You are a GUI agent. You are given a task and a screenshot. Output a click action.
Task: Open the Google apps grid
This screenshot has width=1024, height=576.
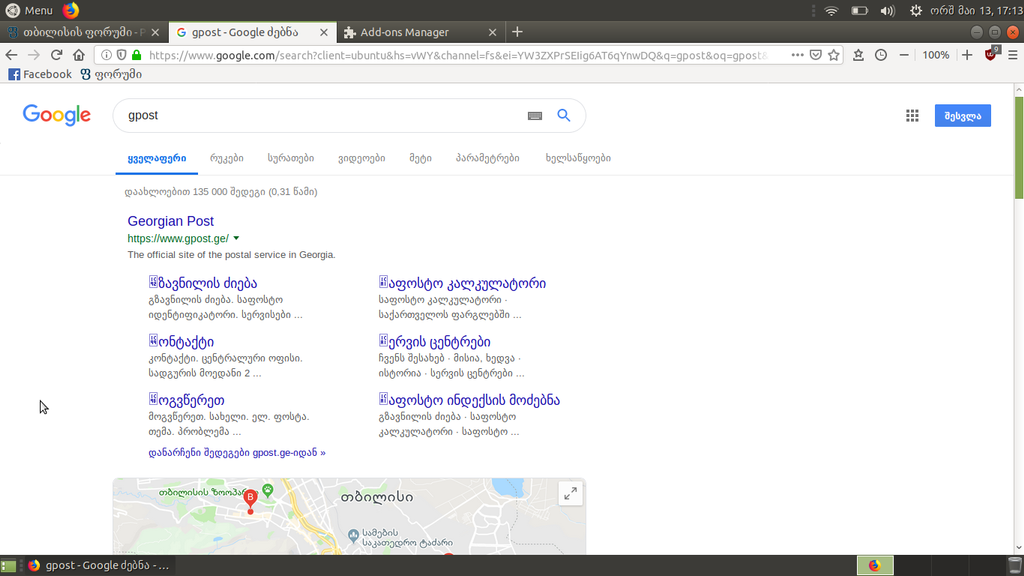pyautogui.click(x=912, y=116)
